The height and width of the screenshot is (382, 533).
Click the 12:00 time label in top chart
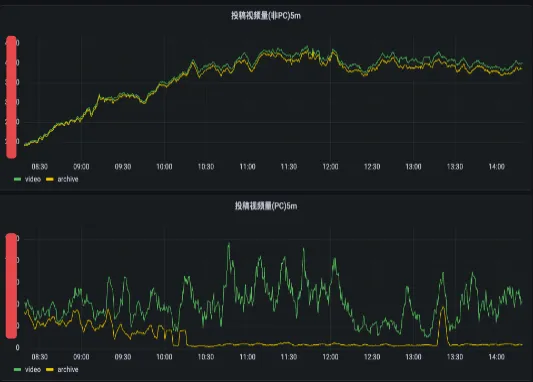pyautogui.click(x=330, y=167)
